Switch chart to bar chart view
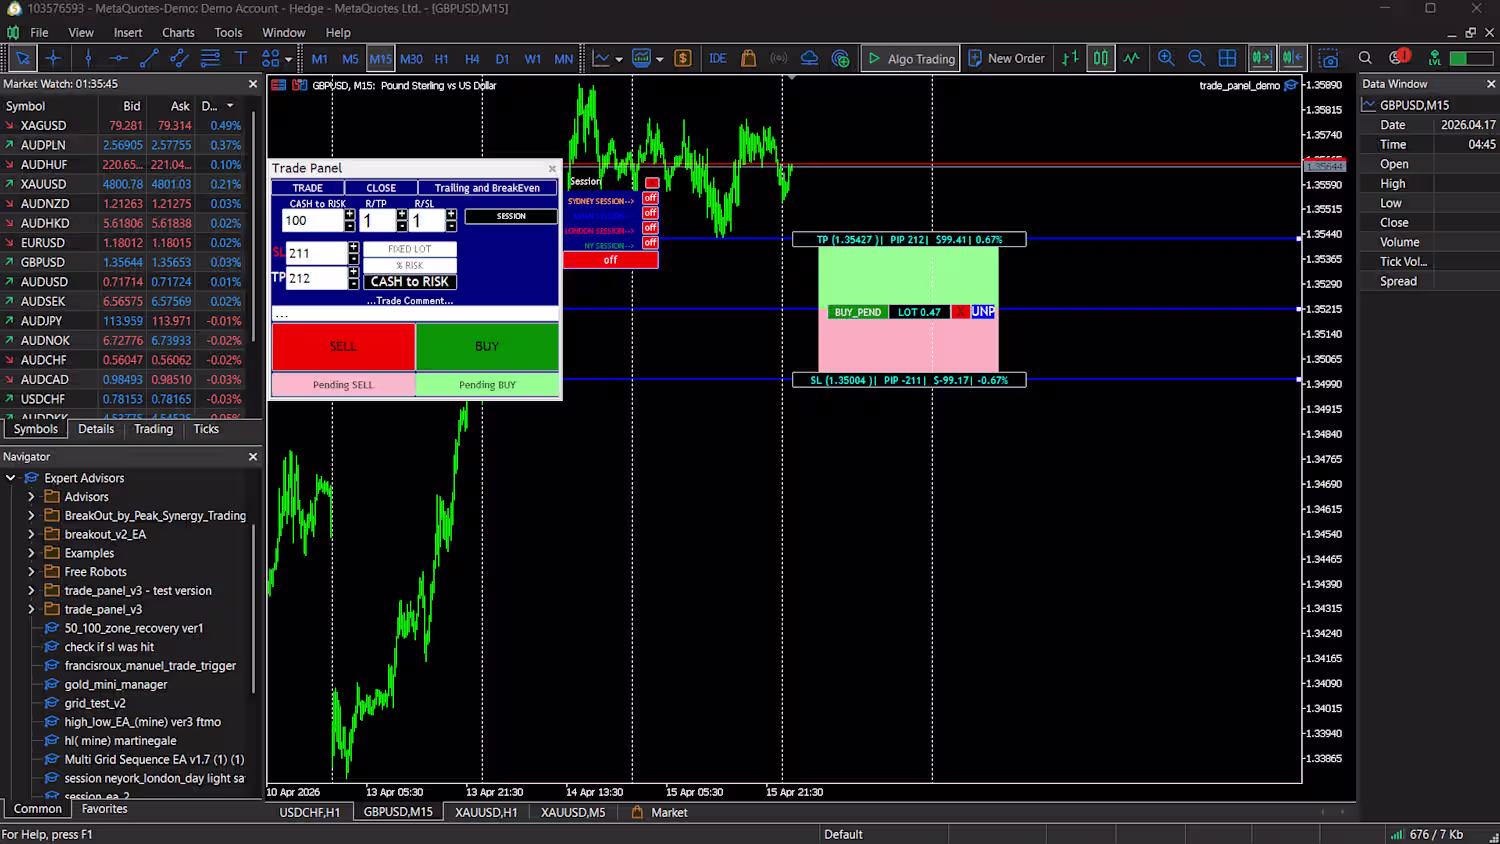Viewport: 1500px width, 844px height. (x=1070, y=59)
